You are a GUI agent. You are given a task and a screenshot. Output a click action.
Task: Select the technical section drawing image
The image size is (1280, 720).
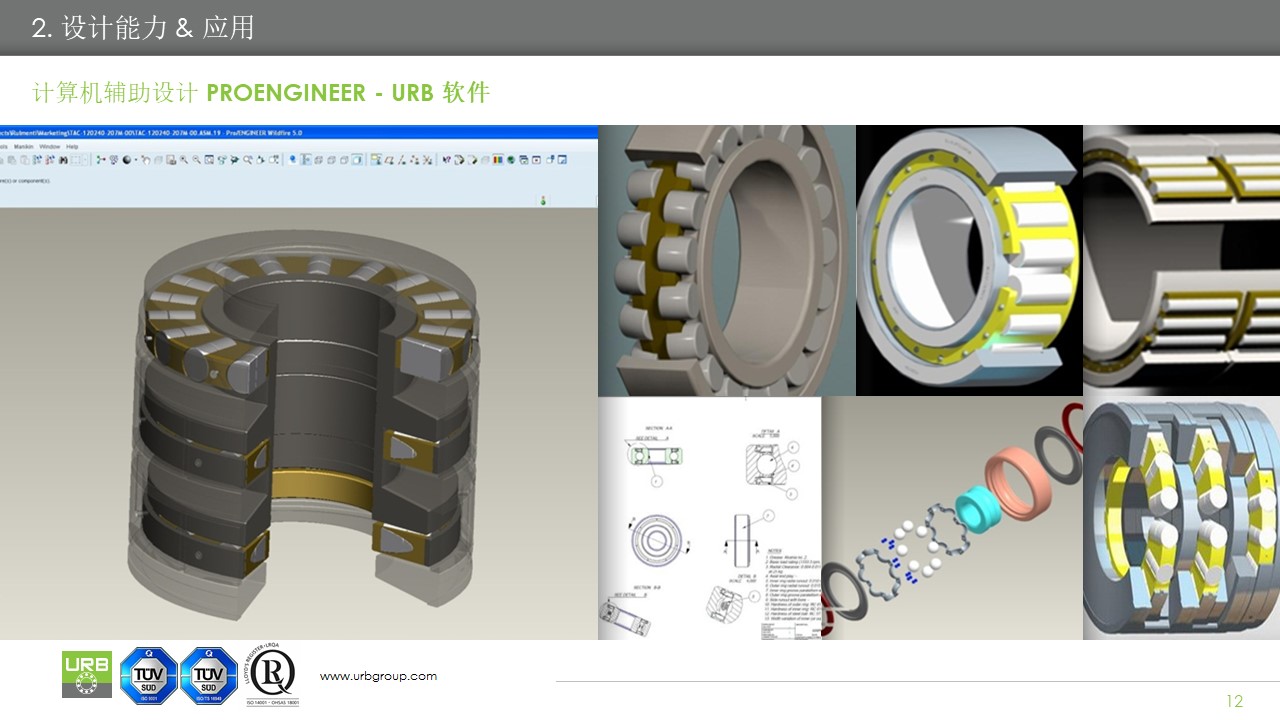pyautogui.click(x=709, y=518)
